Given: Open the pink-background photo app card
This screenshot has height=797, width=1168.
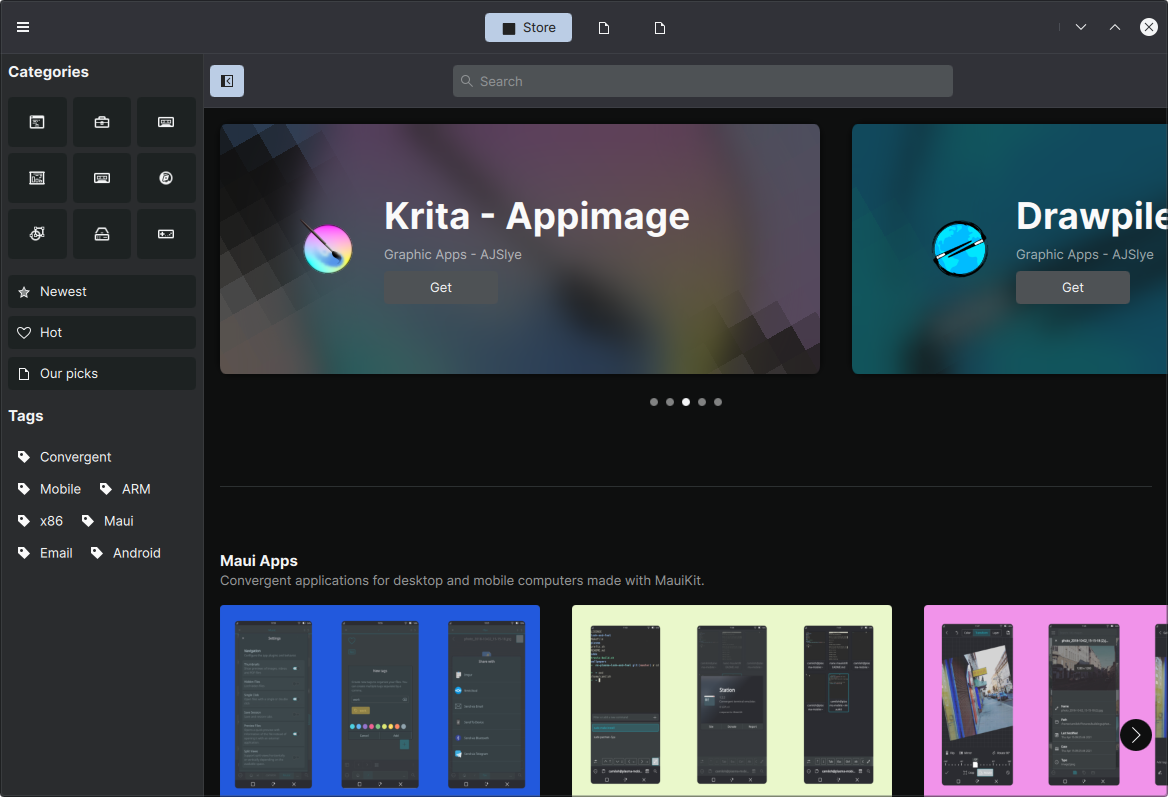Looking at the screenshot, I should point(1046,701).
